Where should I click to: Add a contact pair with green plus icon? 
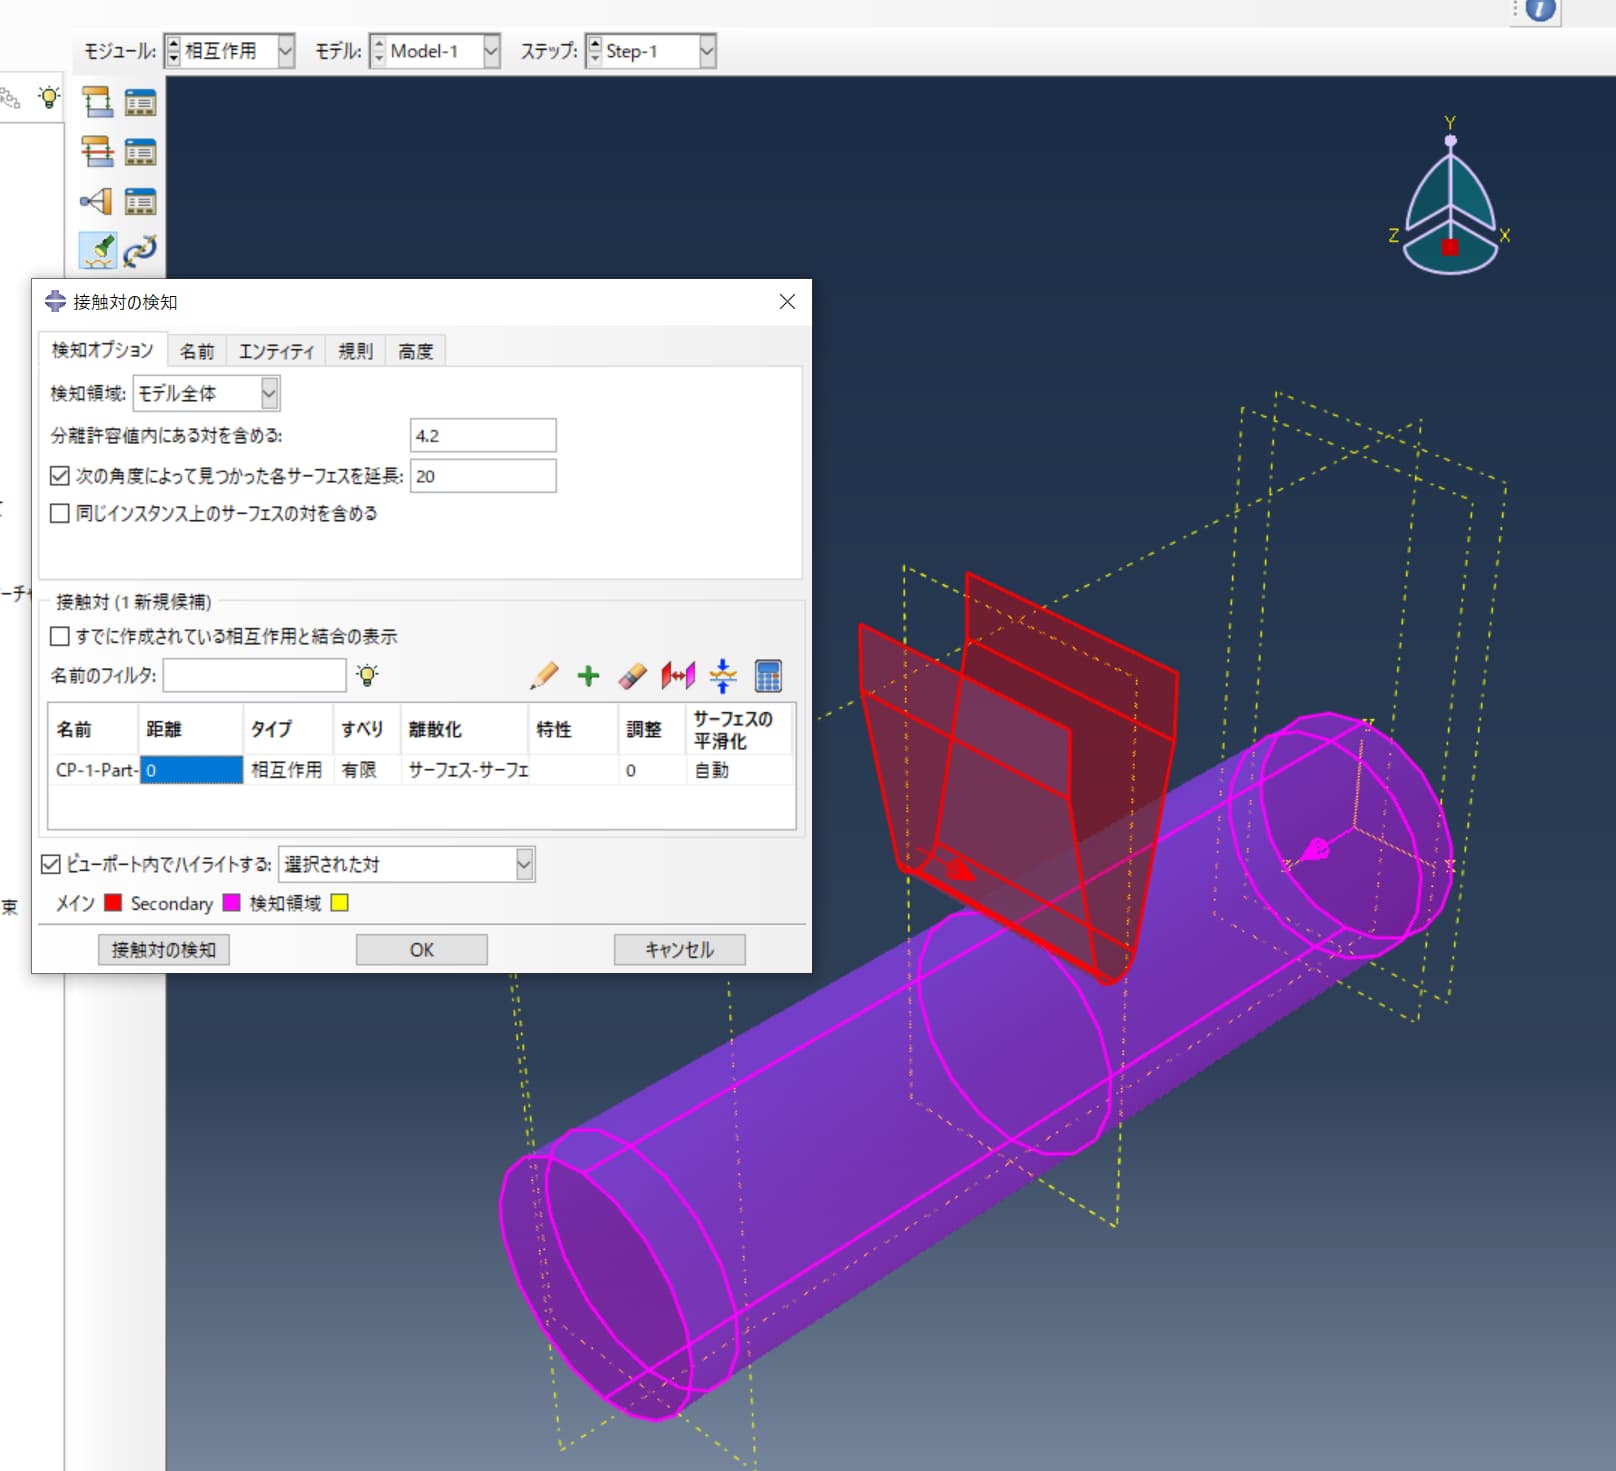coord(588,676)
